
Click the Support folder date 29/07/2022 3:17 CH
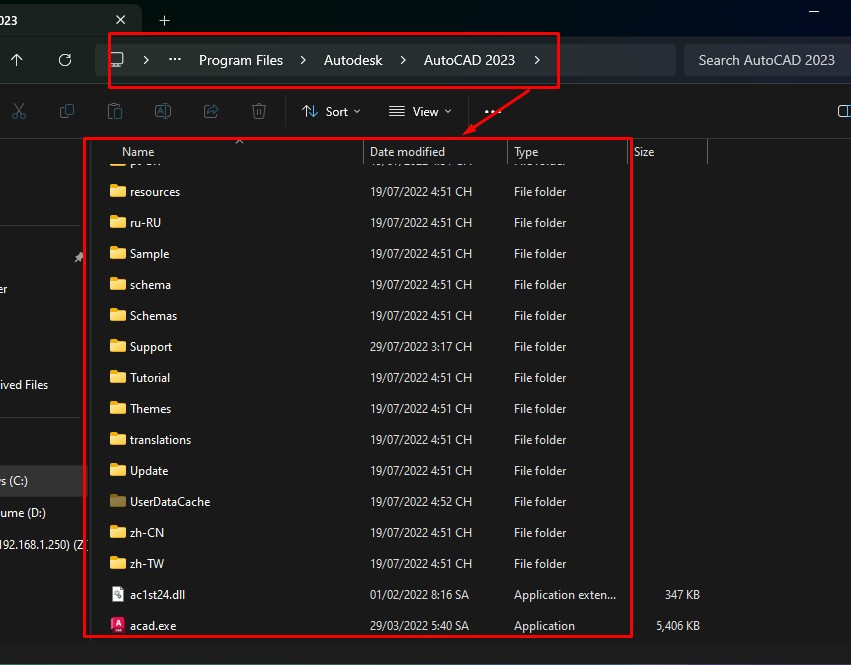[x=421, y=346]
